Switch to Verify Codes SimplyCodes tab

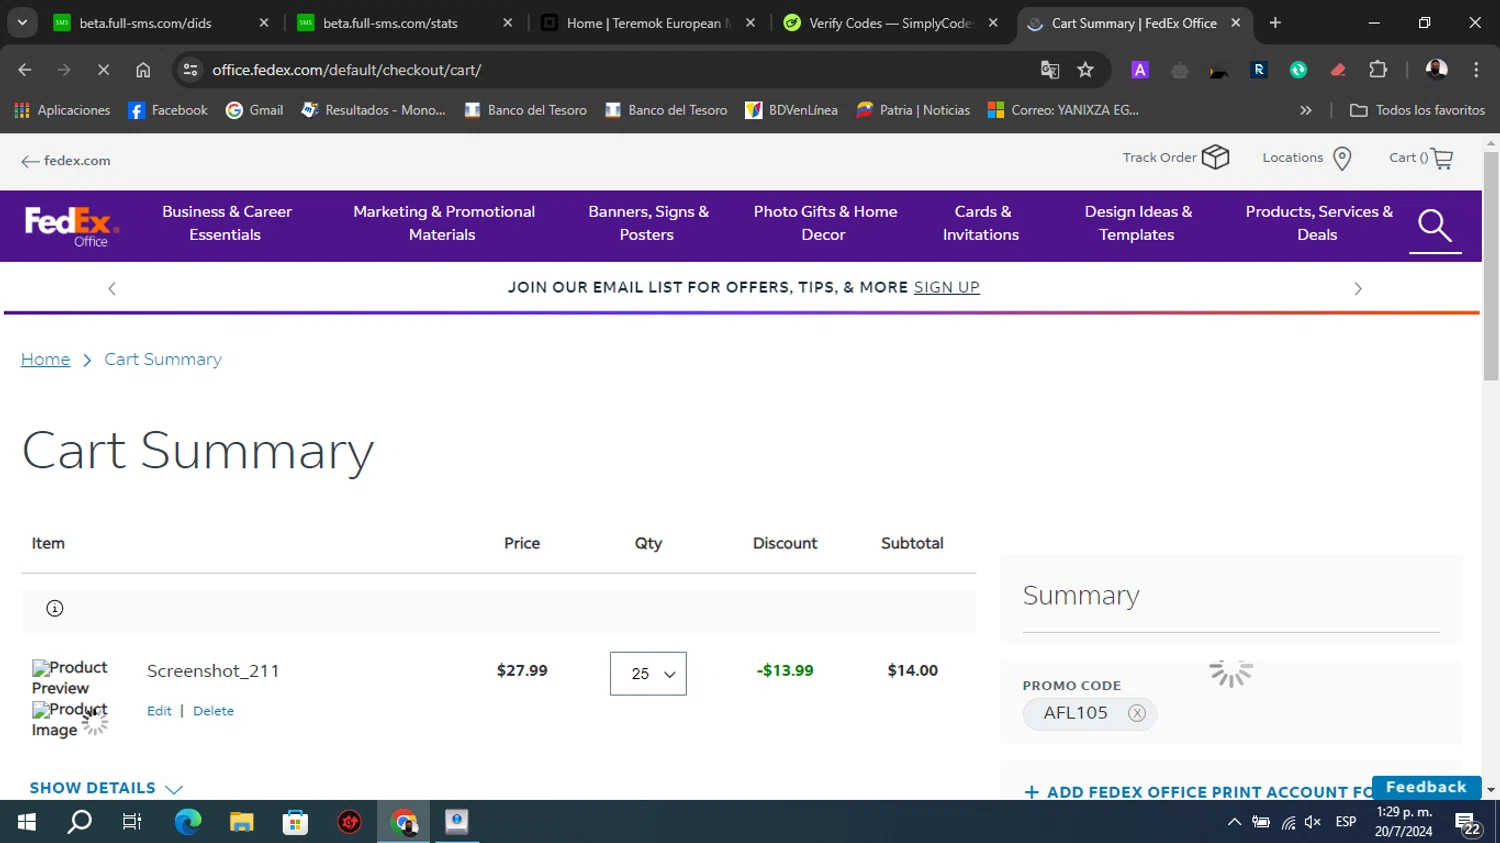[x=890, y=23]
